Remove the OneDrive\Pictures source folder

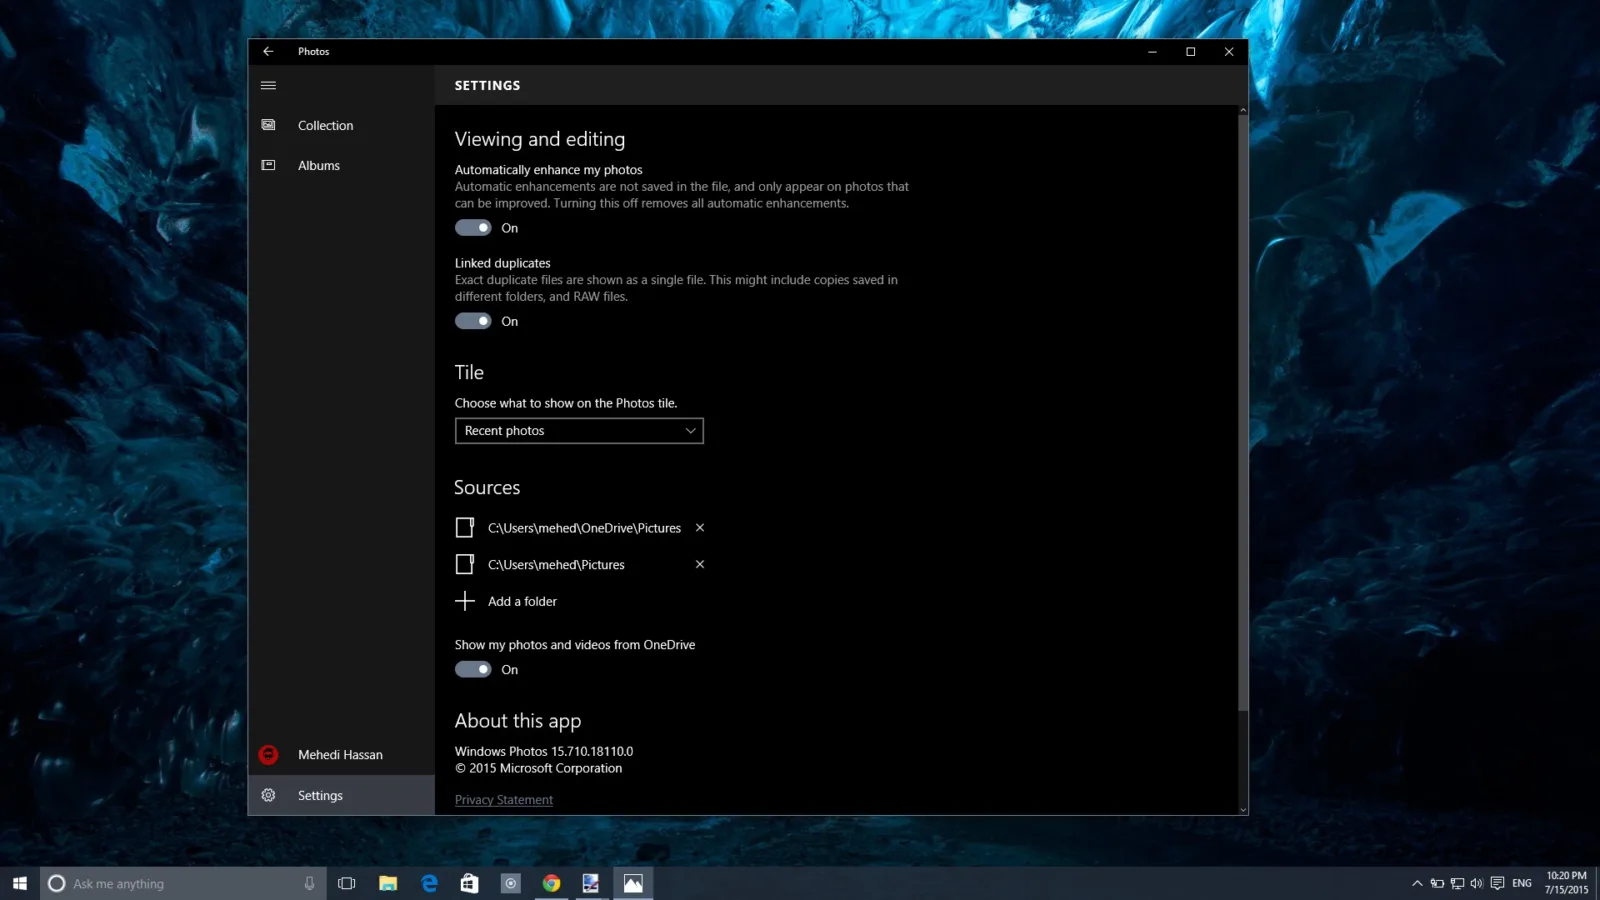(x=700, y=528)
